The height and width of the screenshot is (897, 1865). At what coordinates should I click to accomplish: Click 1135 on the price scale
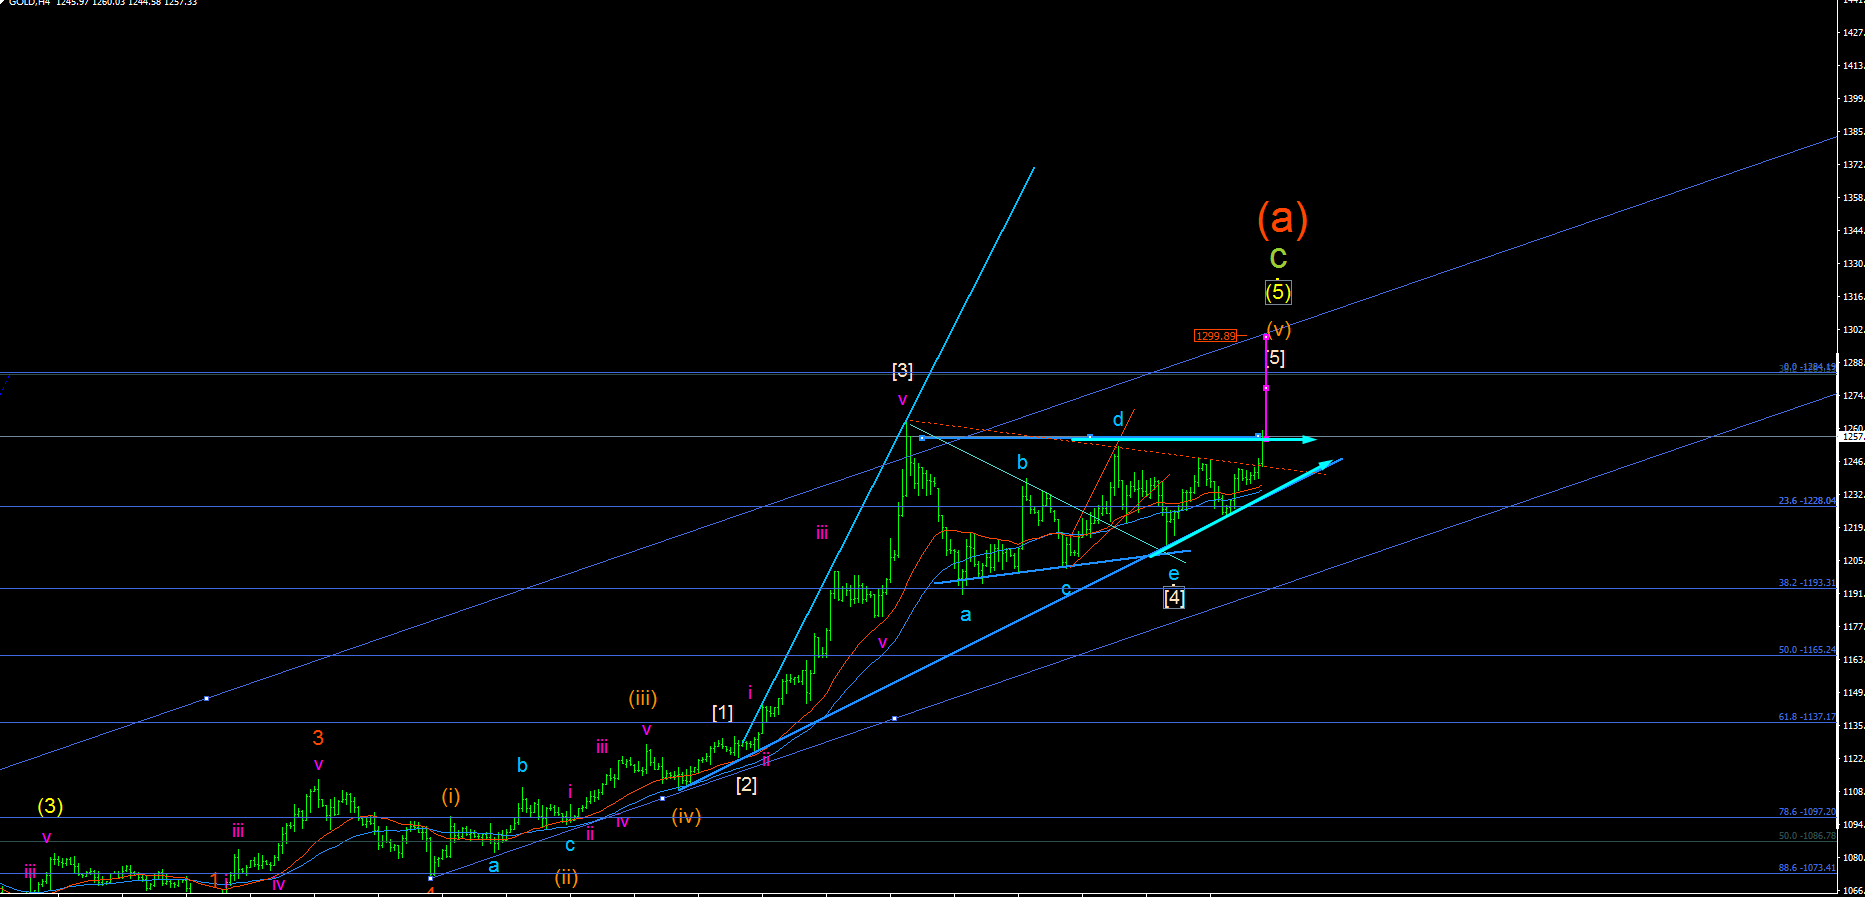click(1853, 726)
